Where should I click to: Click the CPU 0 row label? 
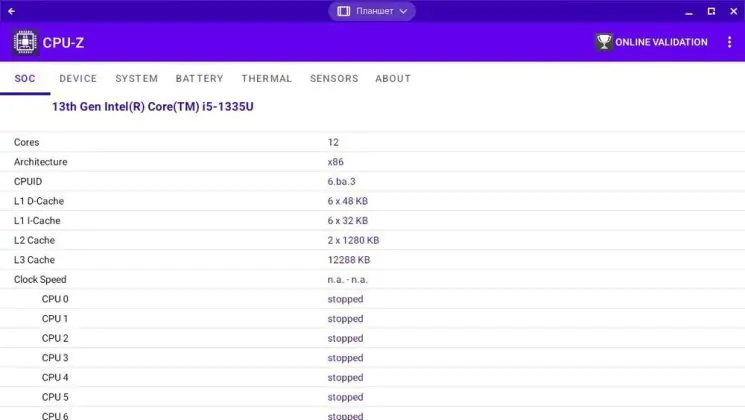click(55, 299)
